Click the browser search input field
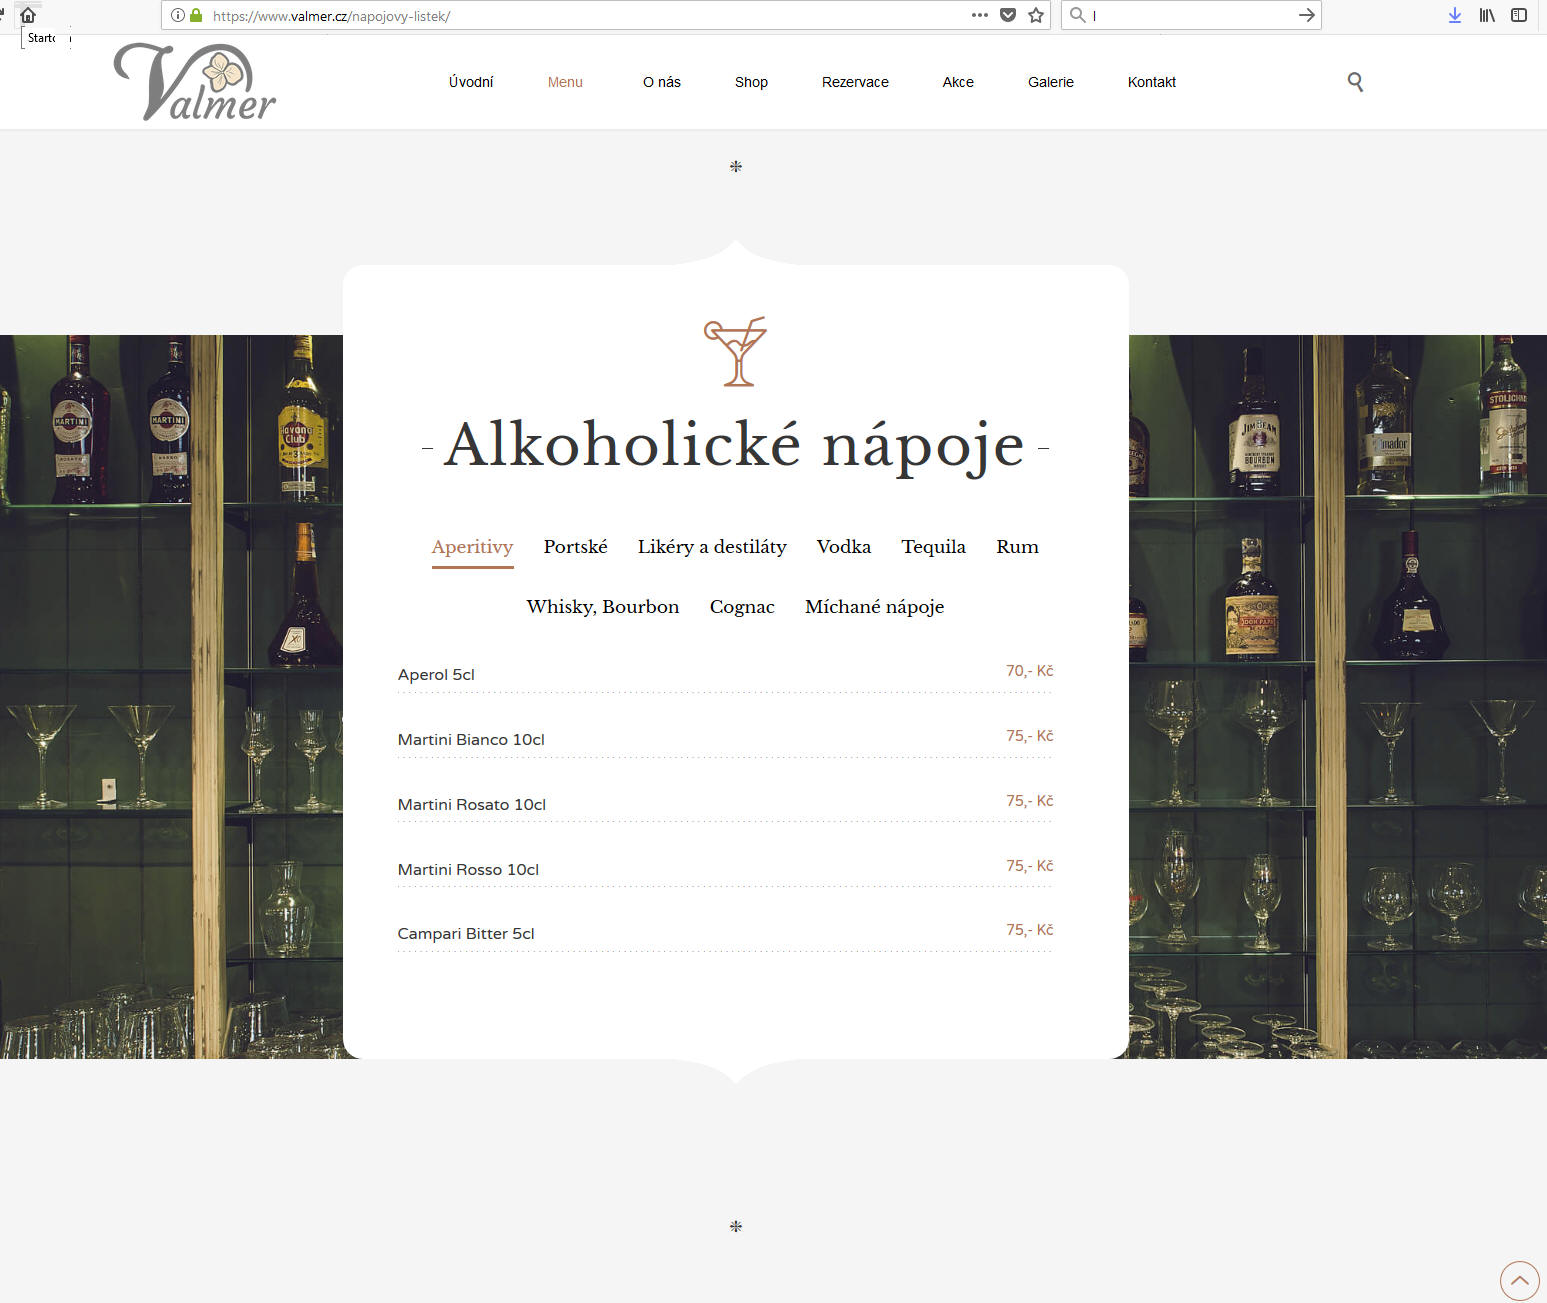Screen dimensions: 1547x1303 click(1190, 15)
